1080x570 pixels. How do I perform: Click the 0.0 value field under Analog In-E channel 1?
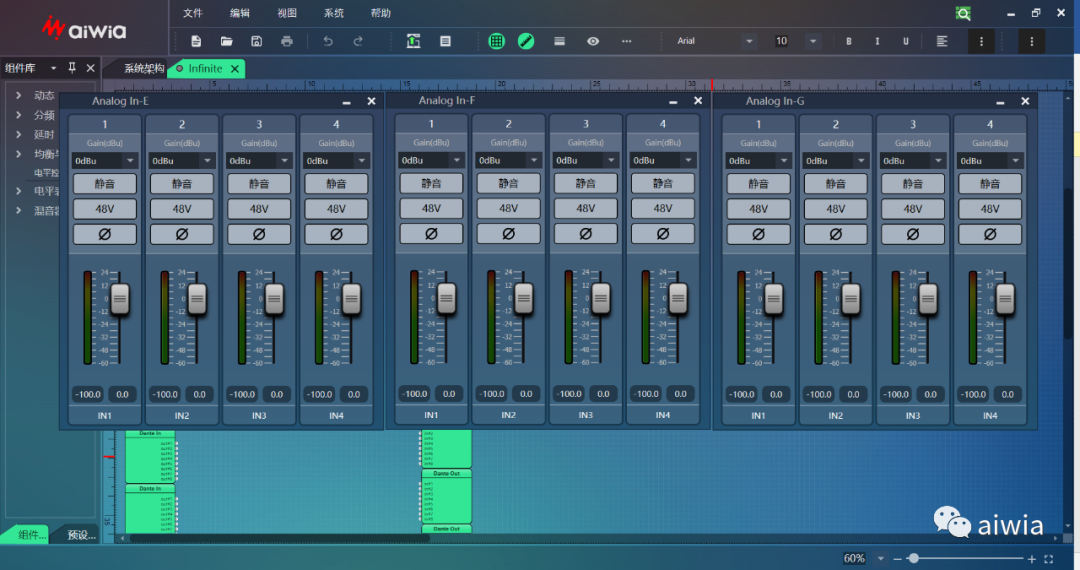click(x=122, y=394)
